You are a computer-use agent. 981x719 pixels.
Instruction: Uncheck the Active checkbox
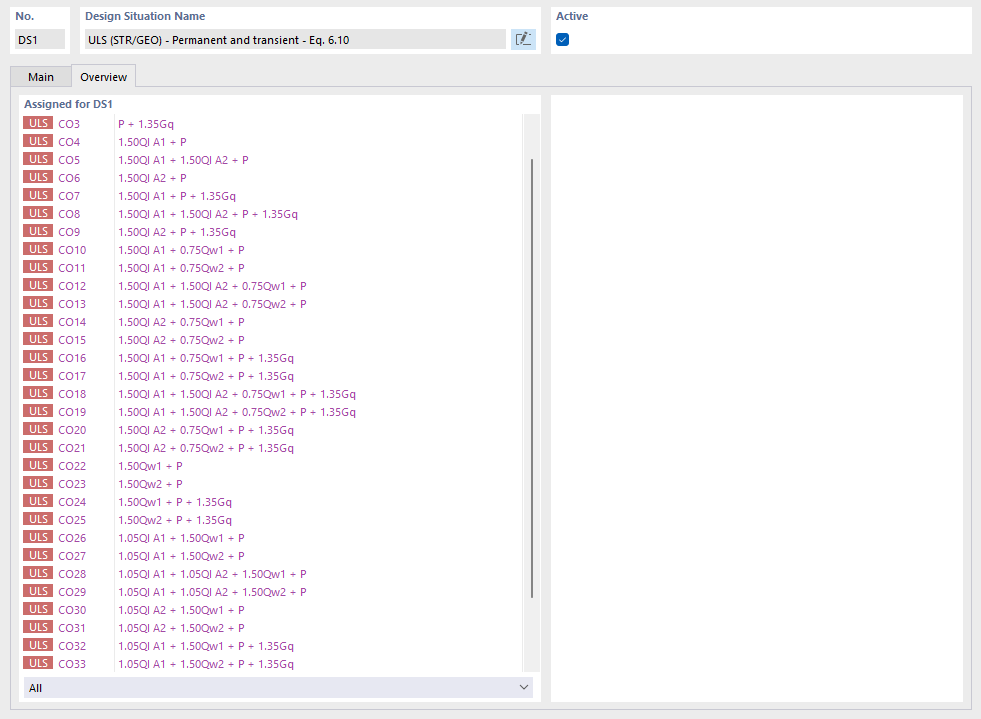point(562,39)
